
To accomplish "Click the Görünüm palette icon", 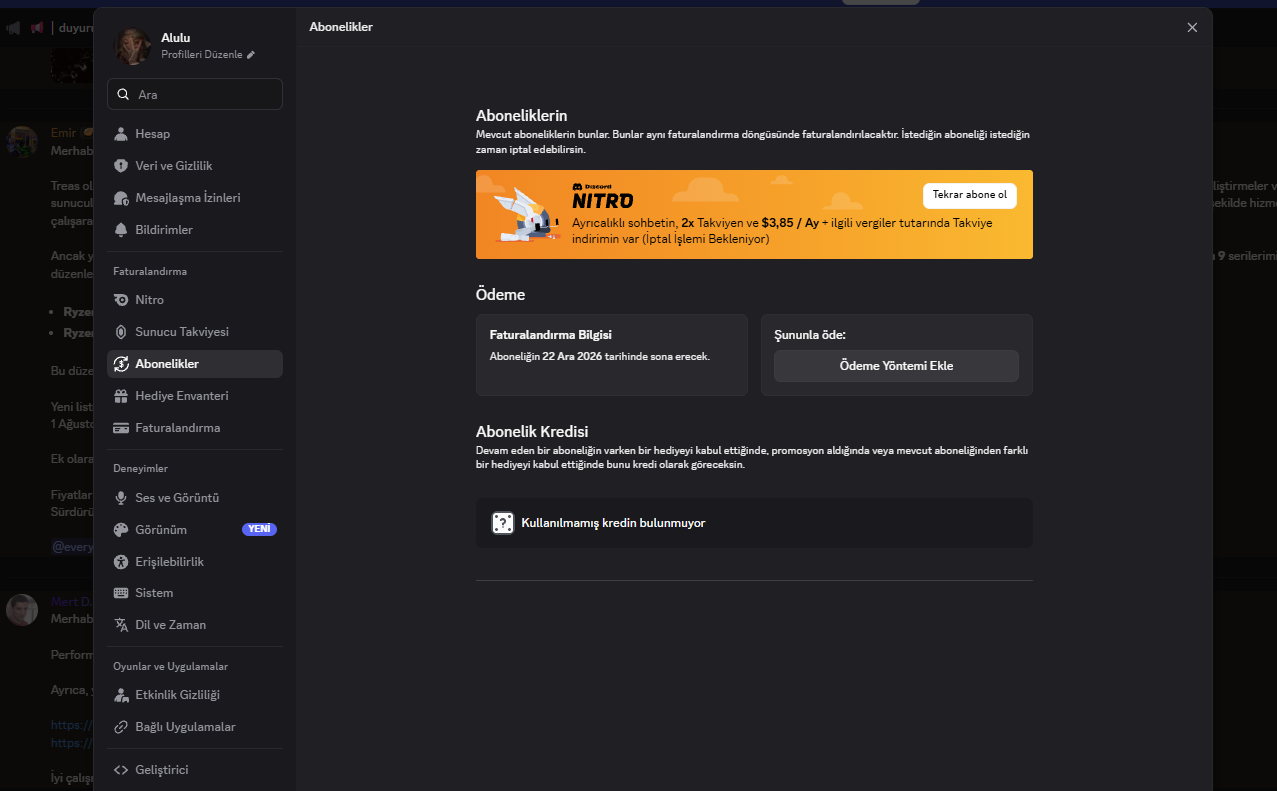I will pyautogui.click(x=121, y=530).
